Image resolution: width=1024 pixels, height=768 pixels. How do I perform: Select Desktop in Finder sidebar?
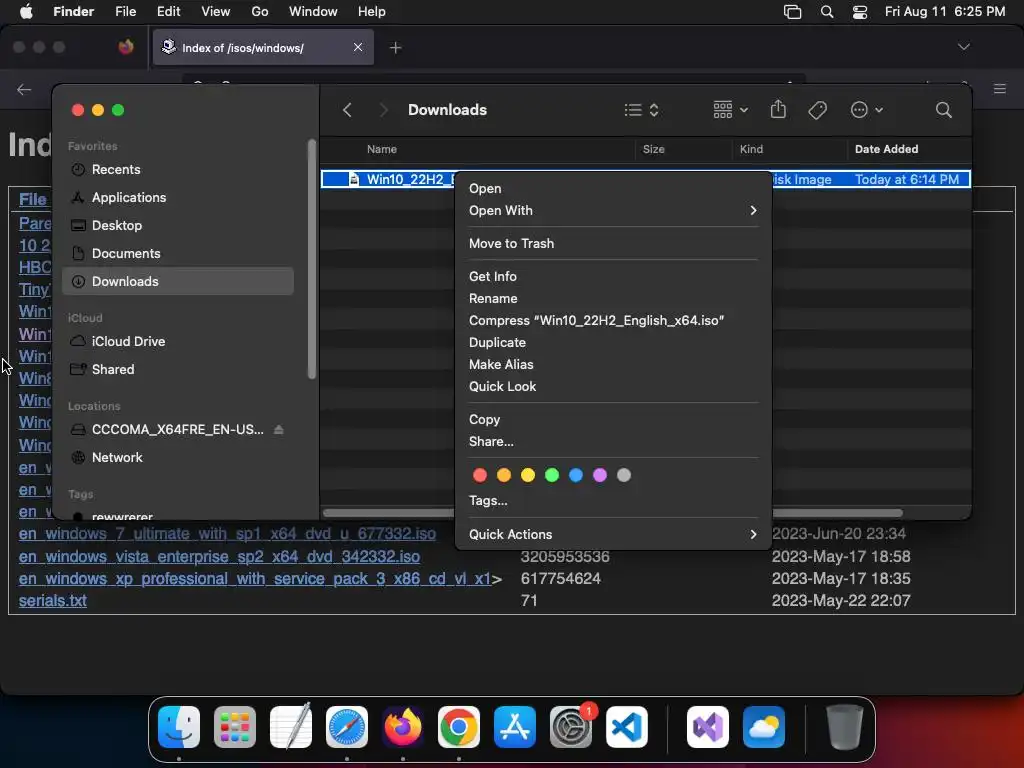[x=178, y=225]
